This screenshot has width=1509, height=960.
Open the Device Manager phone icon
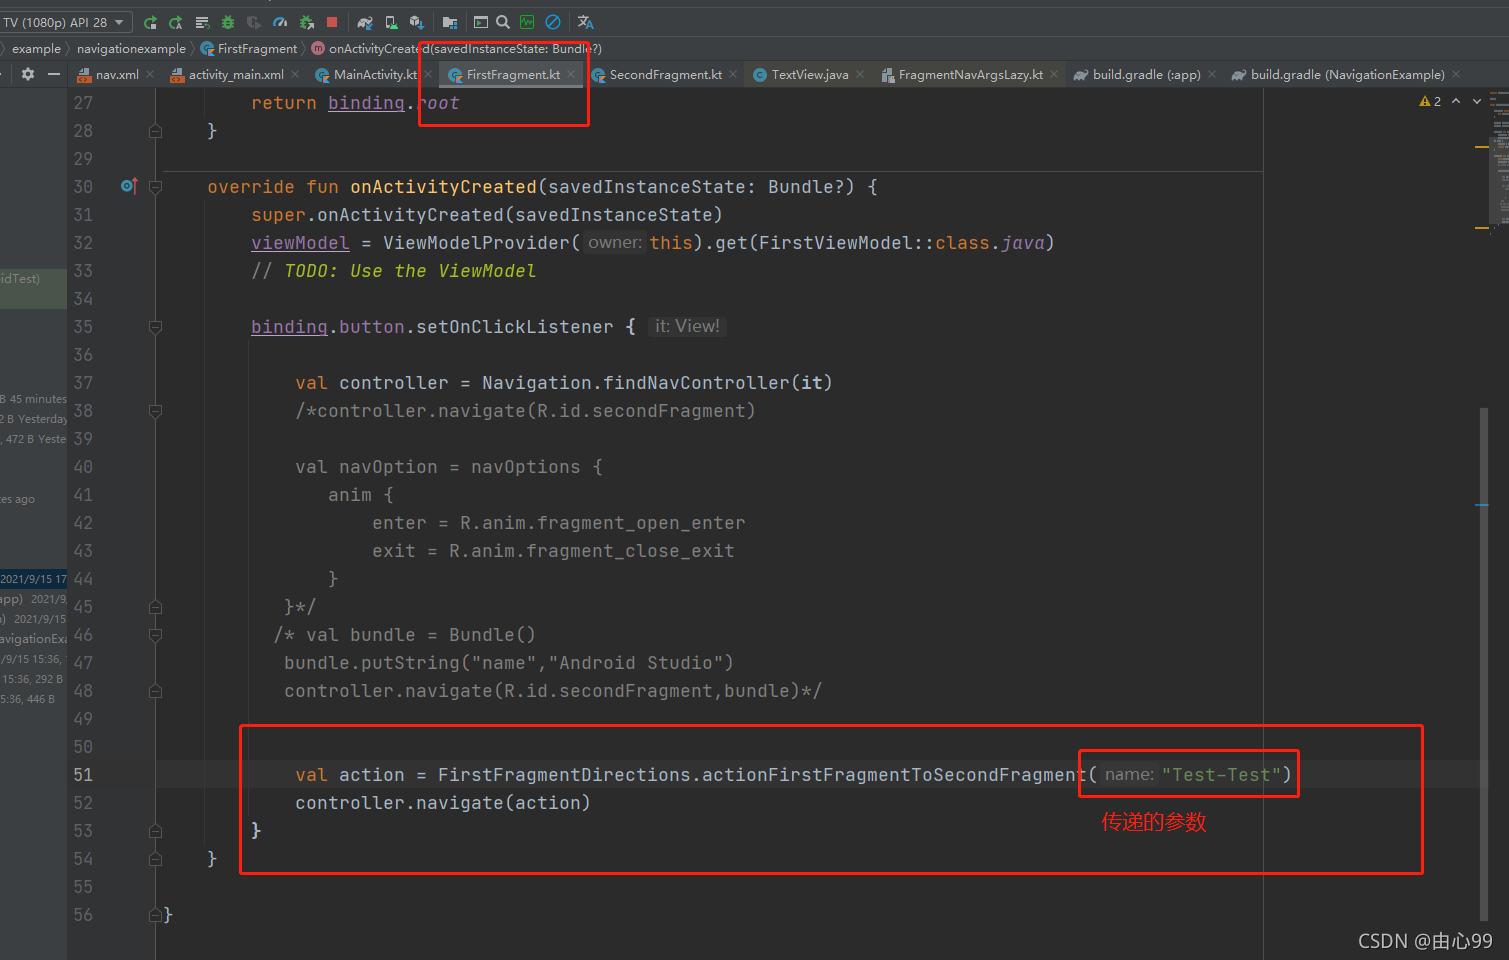[x=391, y=21]
